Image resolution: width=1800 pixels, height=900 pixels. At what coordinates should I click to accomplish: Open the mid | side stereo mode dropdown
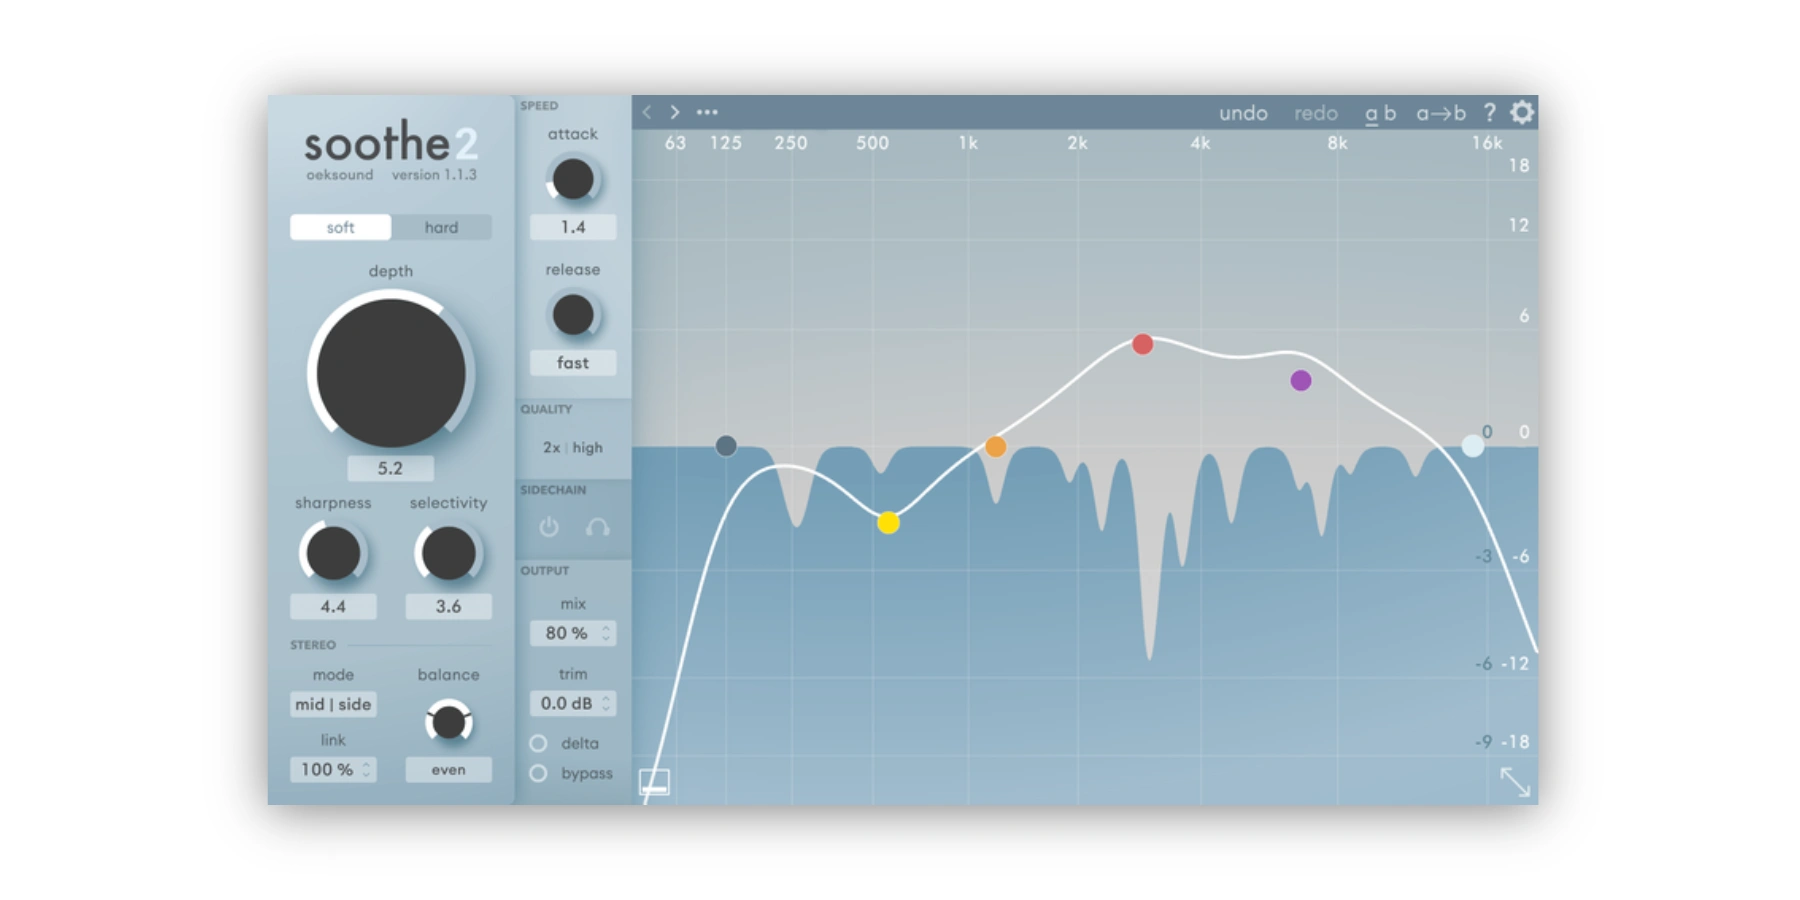coord(333,704)
